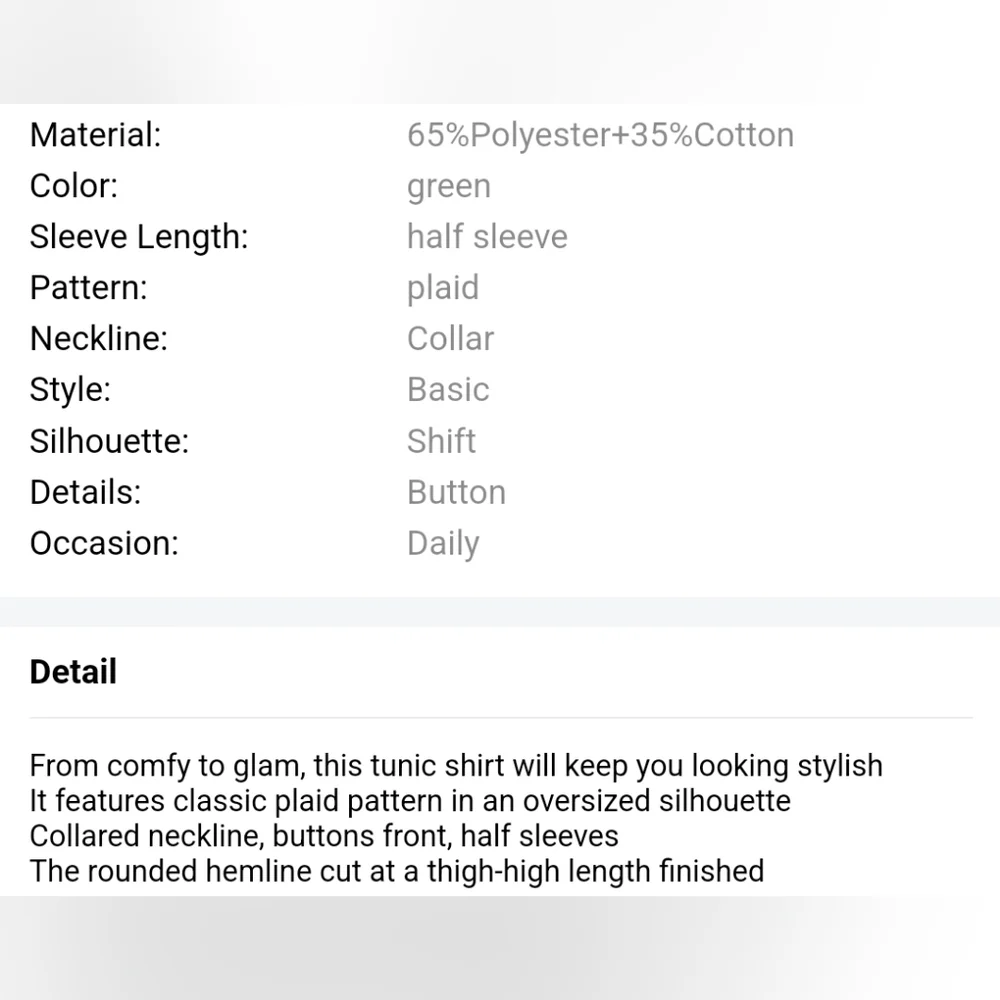The width and height of the screenshot is (1000, 1000).
Task: Click the Sleeve Length label
Action: (139, 237)
